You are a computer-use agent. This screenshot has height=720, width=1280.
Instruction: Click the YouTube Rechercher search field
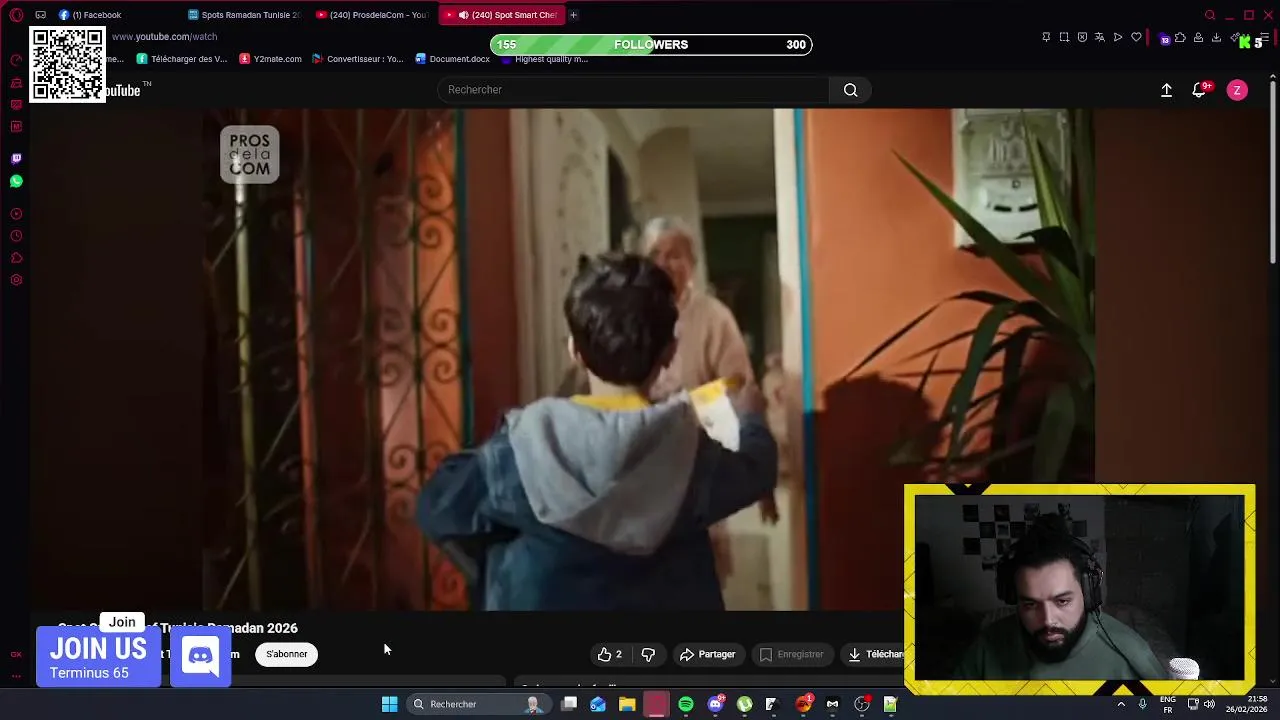click(x=633, y=90)
